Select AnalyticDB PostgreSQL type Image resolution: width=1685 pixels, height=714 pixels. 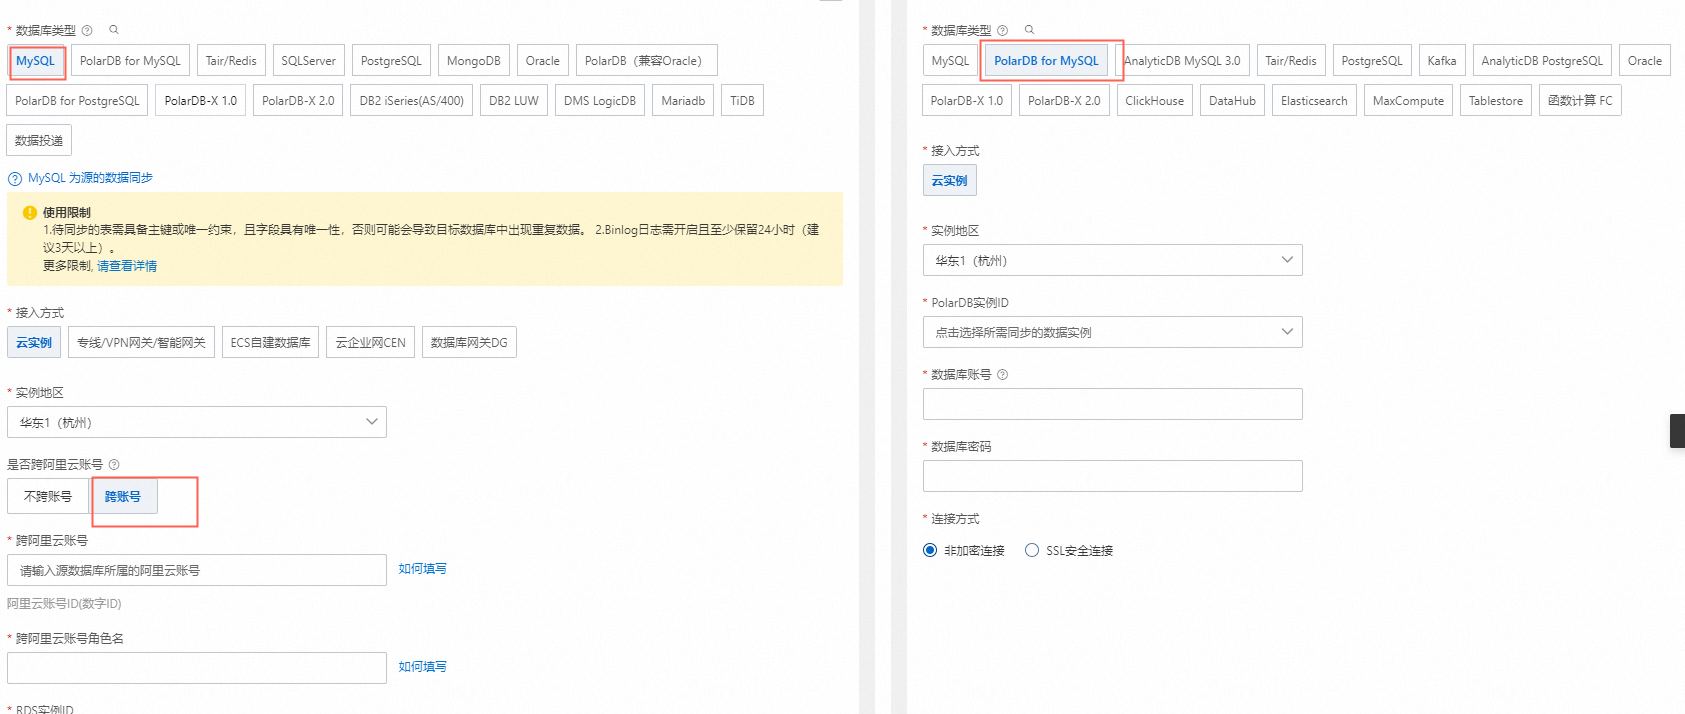point(1542,61)
